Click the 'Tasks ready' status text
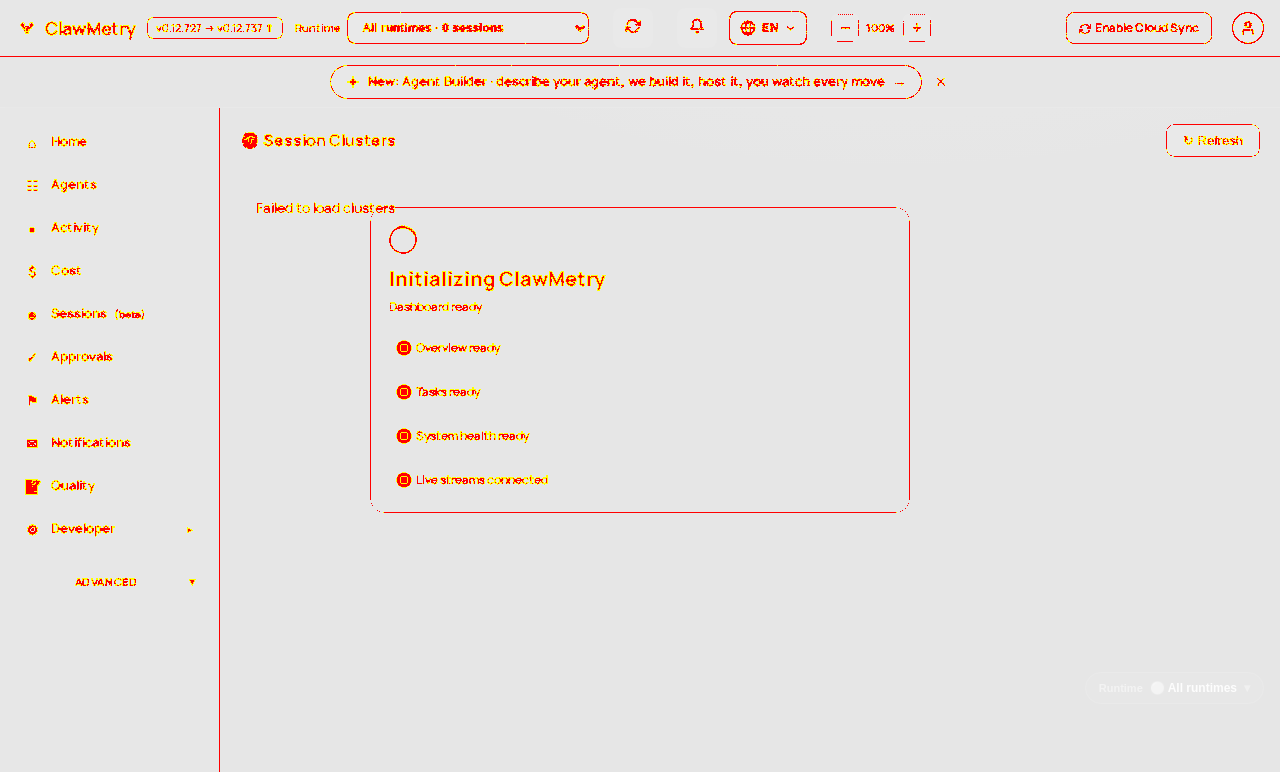1280x772 pixels. tap(448, 392)
